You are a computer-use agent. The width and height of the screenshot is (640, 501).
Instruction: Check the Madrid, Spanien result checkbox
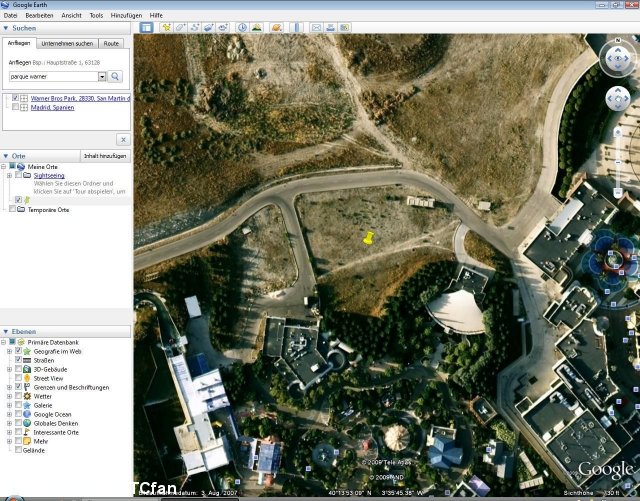pos(15,107)
